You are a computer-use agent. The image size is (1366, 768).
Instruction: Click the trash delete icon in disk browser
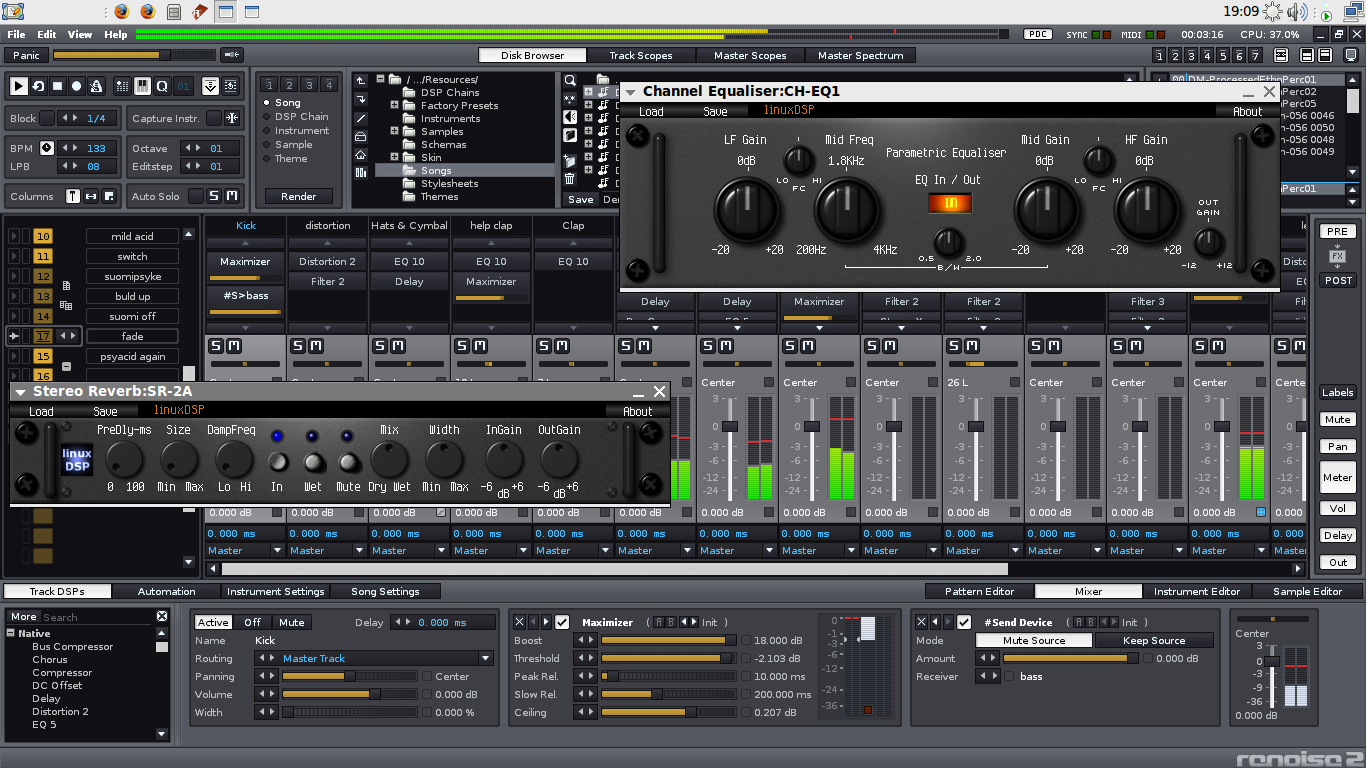point(570,181)
